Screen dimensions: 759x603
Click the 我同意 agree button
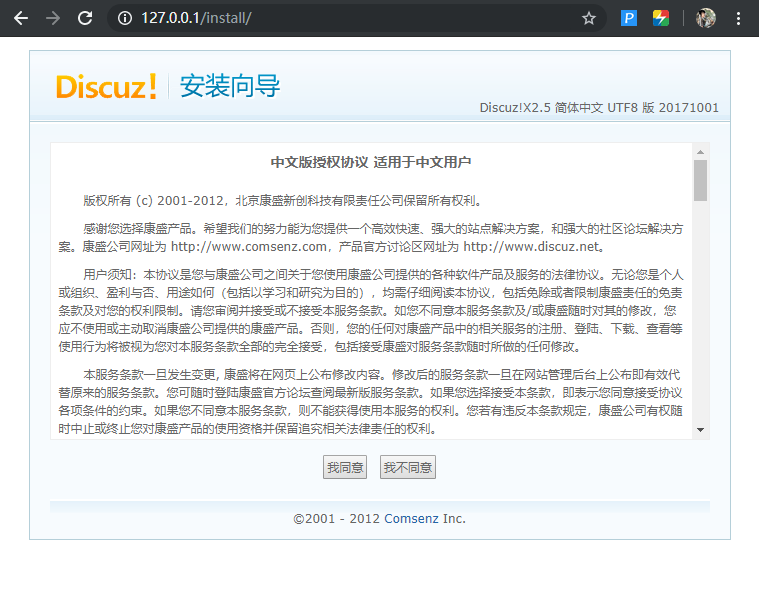(x=345, y=467)
